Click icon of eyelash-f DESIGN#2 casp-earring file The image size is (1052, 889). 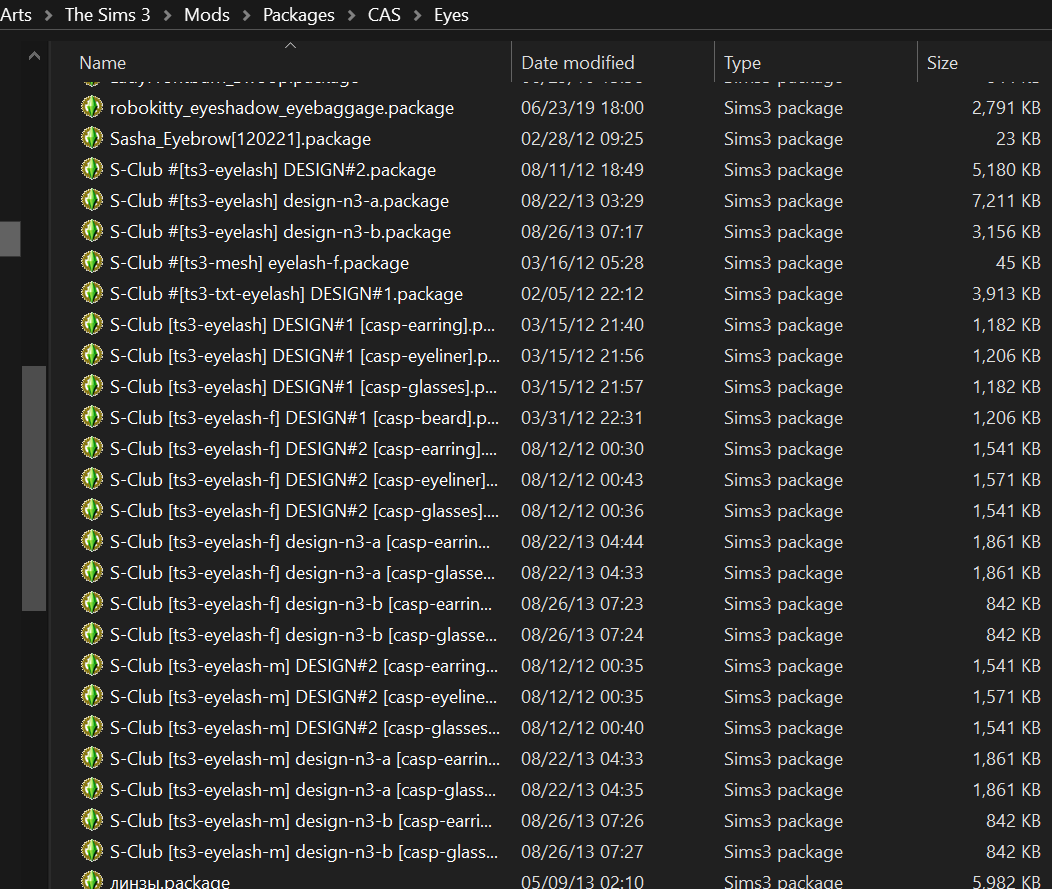click(x=92, y=448)
